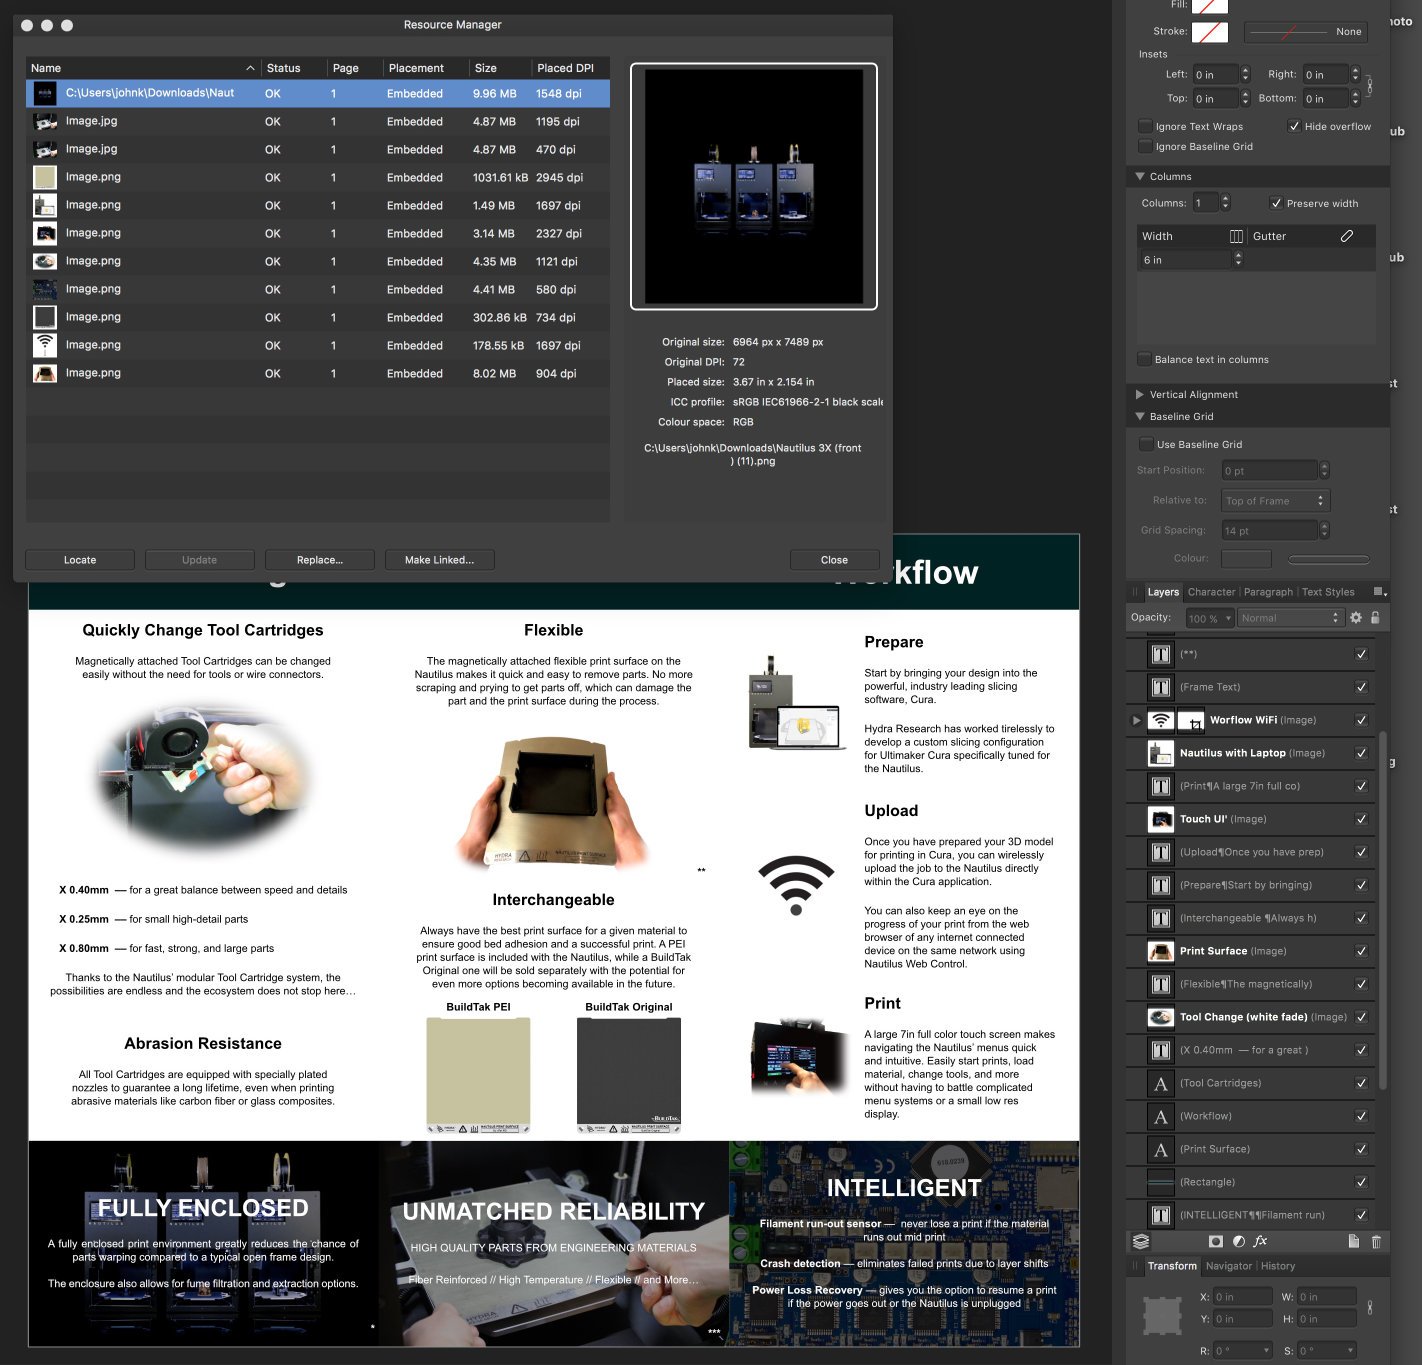Switch to the Paragraph tab
Viewport: 1422px width, 1365px height.
point(1268,592)
